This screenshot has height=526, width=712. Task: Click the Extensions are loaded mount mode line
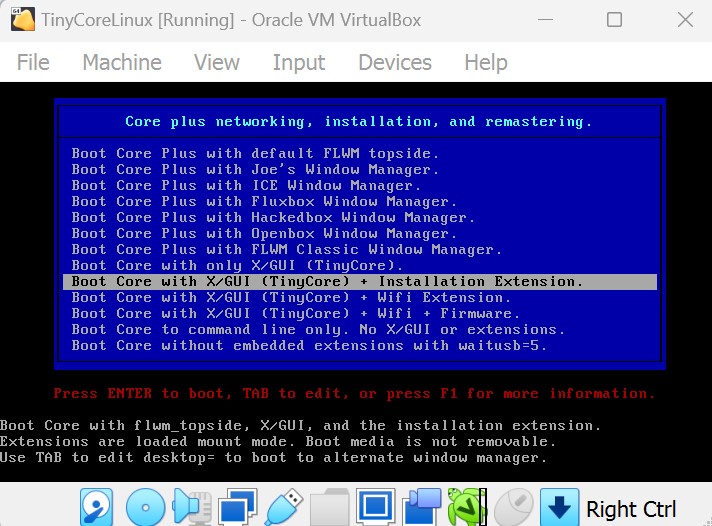coord(277,442)
